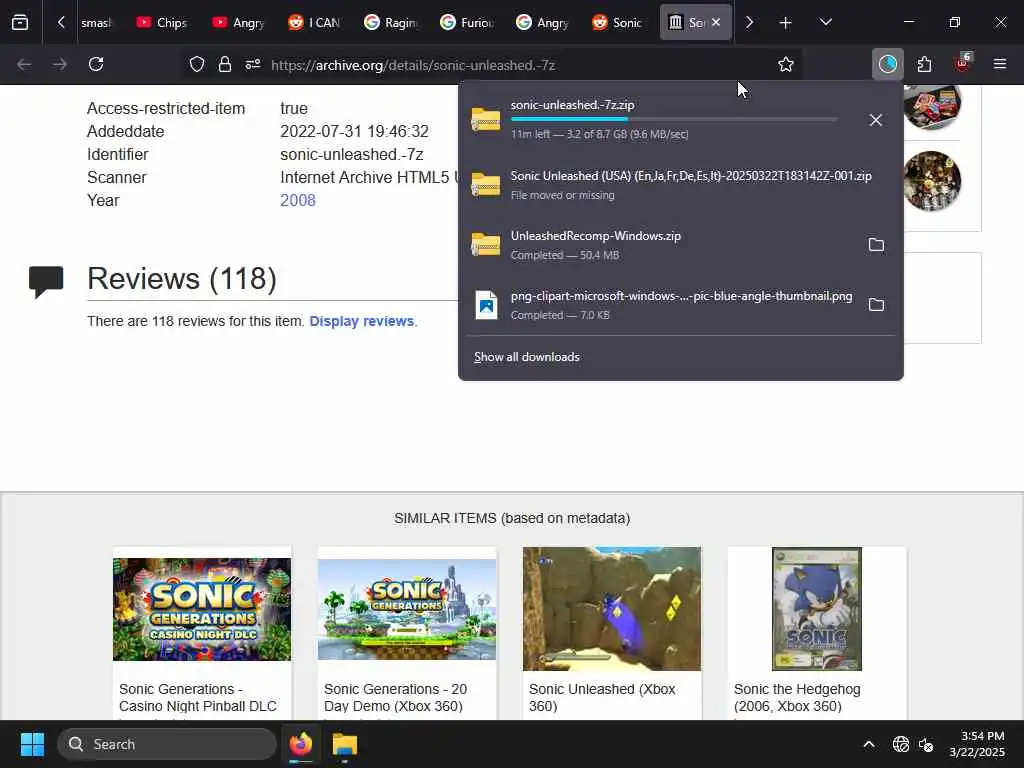Open a new tab with plus button
Screen dimensions: 1024x768
[786, 23]
